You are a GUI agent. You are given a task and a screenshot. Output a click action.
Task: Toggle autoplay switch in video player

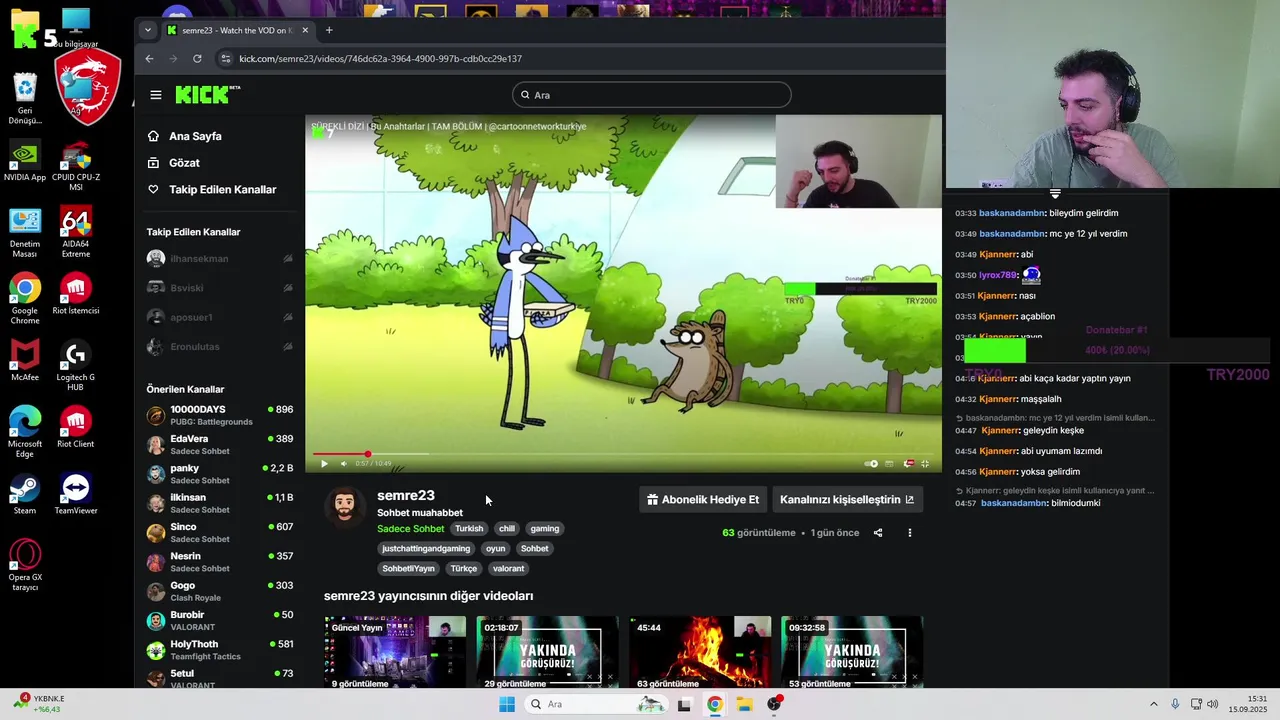[x=871, y=463]
